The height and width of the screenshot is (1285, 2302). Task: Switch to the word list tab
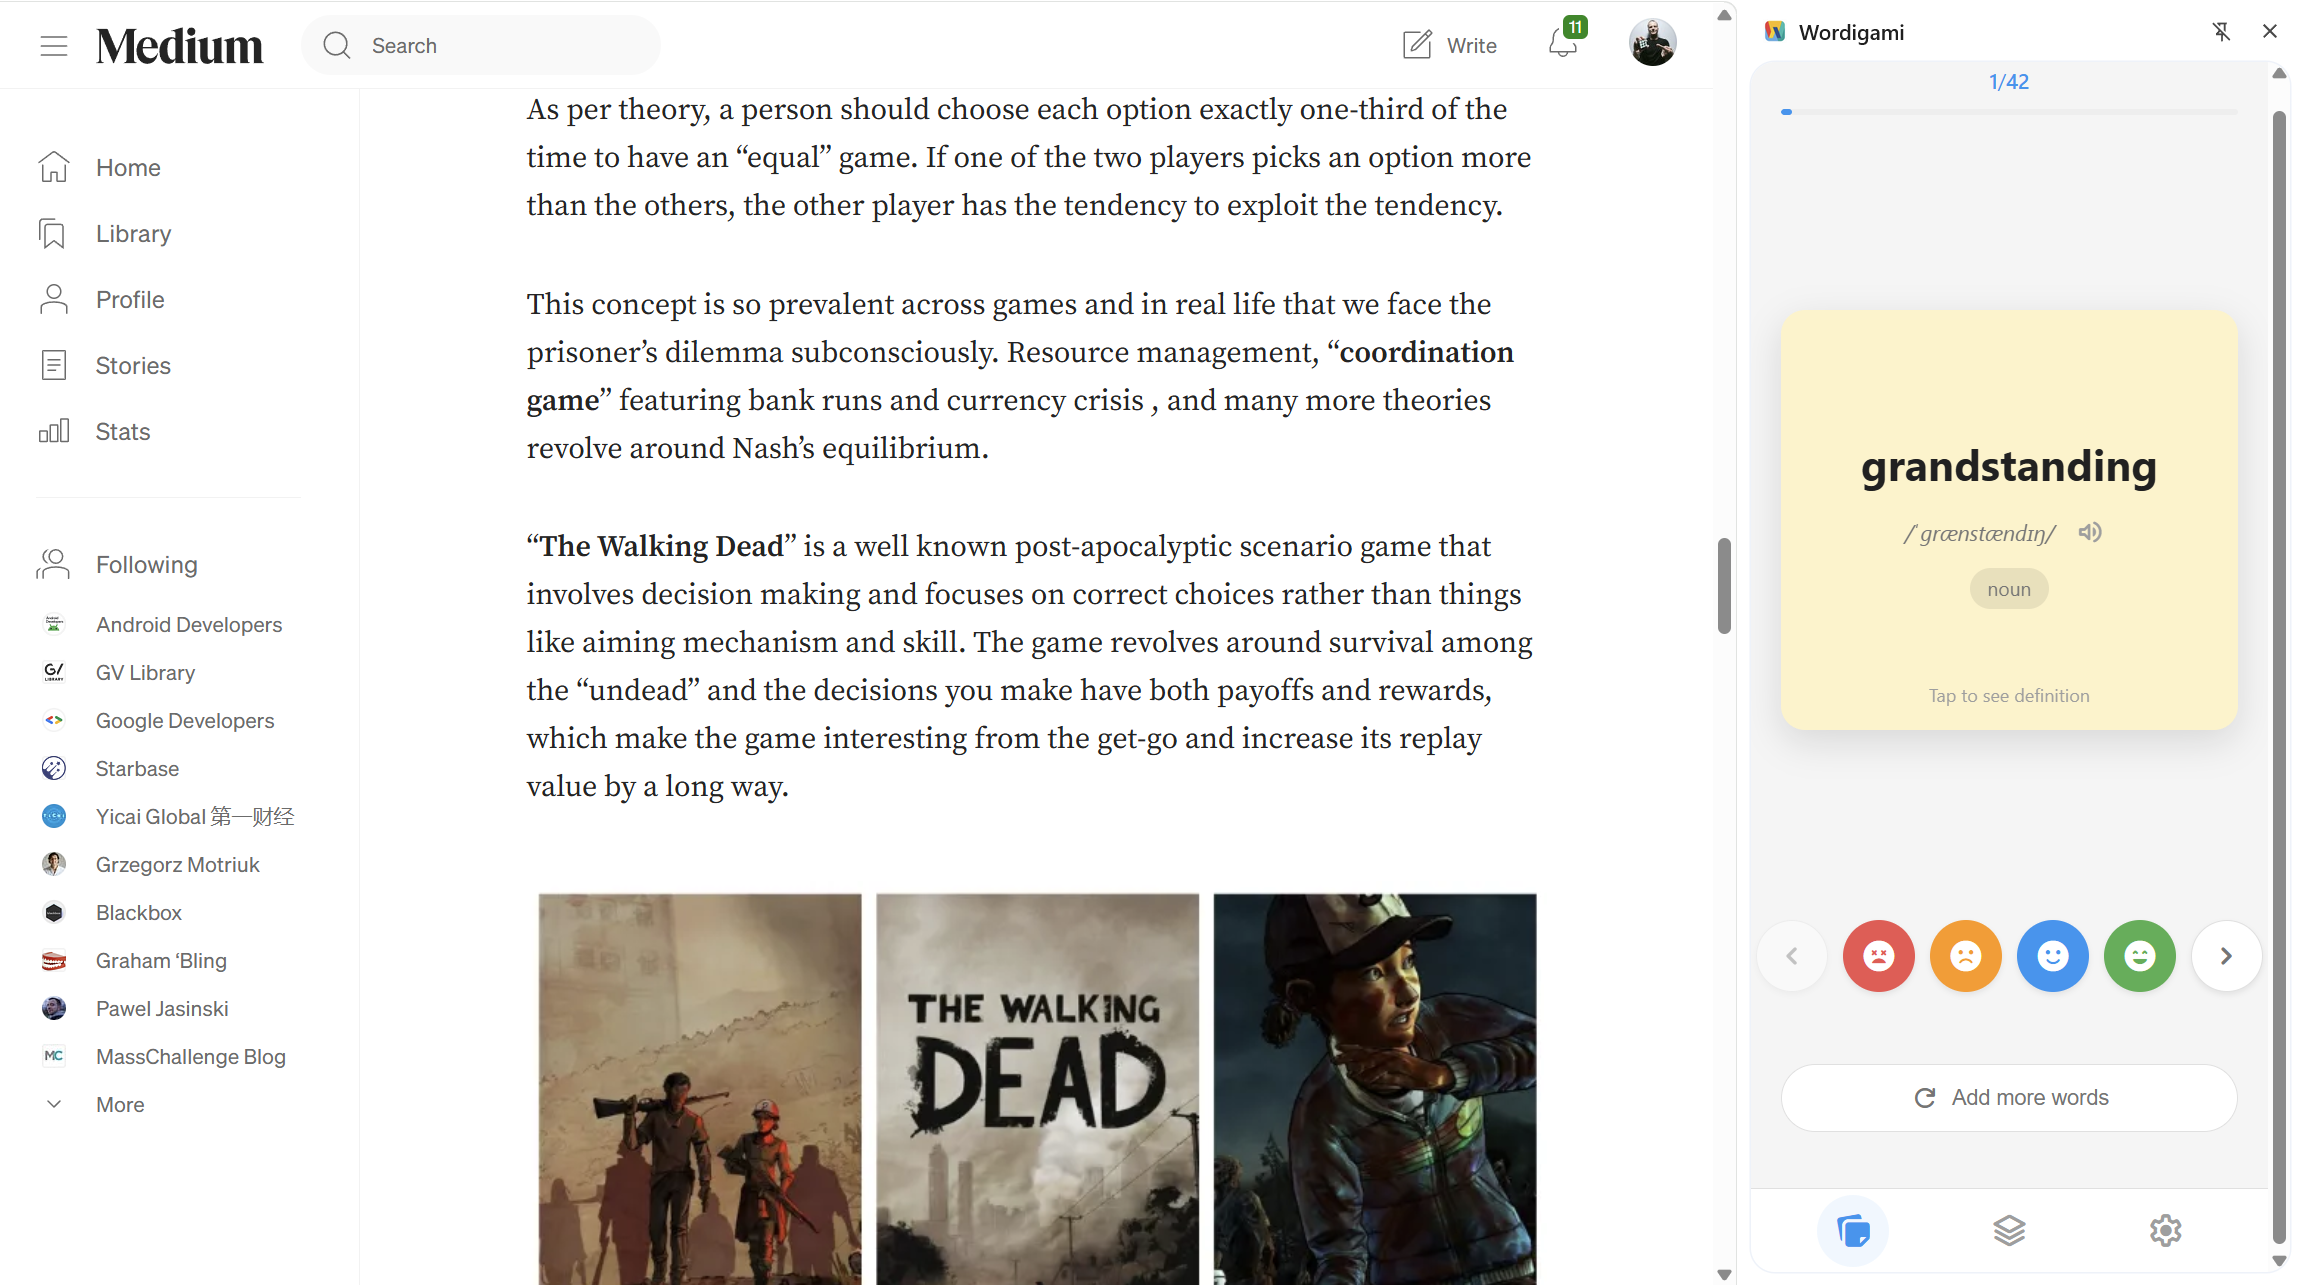coord(2009,1231)
